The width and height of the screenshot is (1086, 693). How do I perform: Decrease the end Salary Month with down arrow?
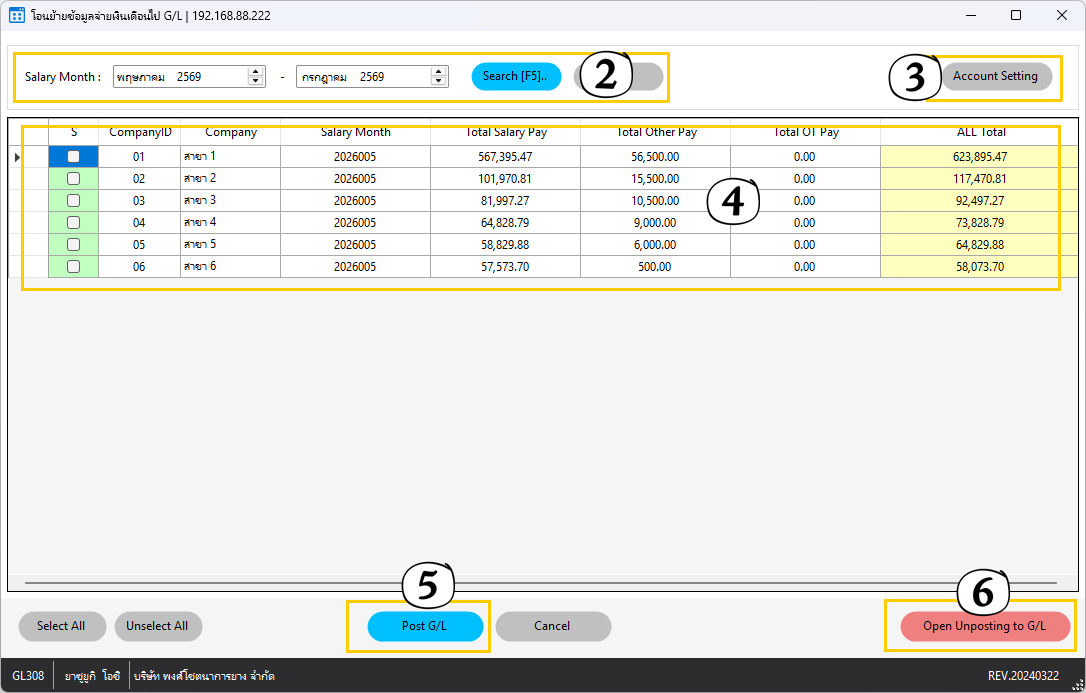[438, 81]
